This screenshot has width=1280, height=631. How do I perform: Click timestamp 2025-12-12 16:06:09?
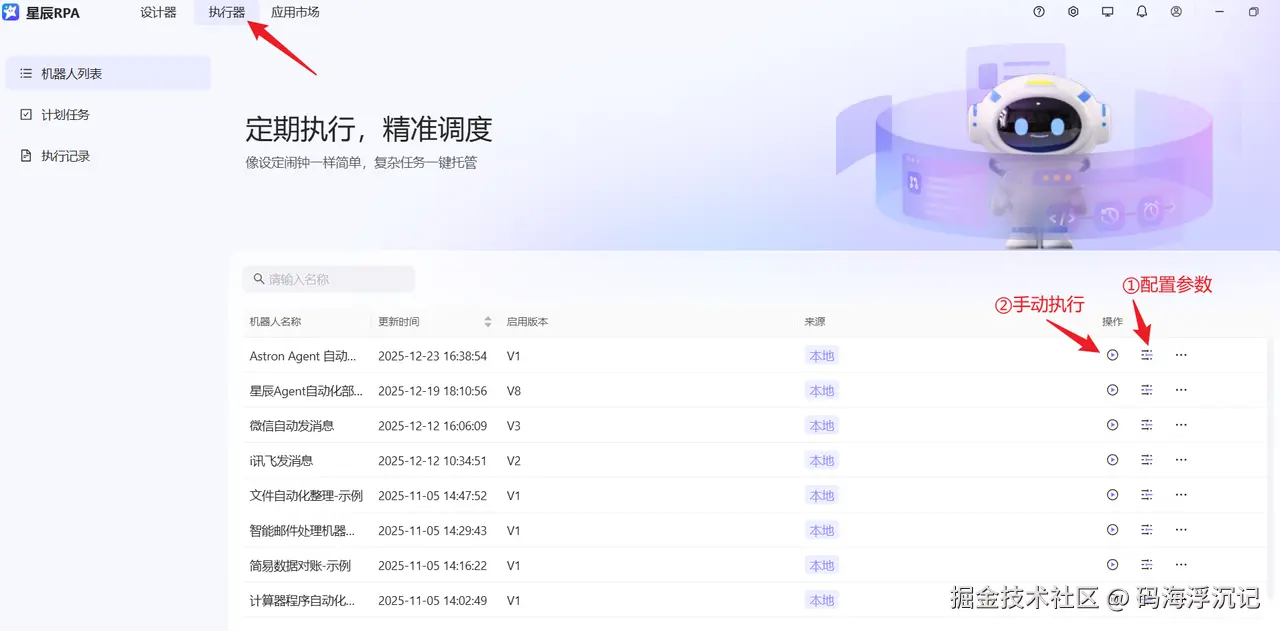pos(432,426)
